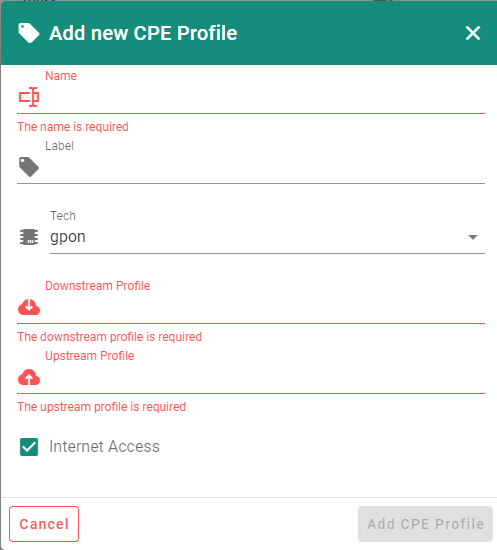Image resolution: width=497 pixels, height=550 pixels.
Task: Close the Add new CPE Profile dialog
Action: click(473, 33)
